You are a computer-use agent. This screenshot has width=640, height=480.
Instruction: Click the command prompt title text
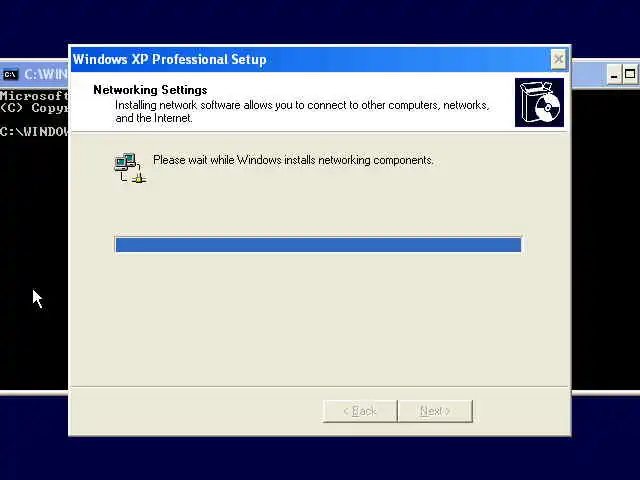pos(46,75)
